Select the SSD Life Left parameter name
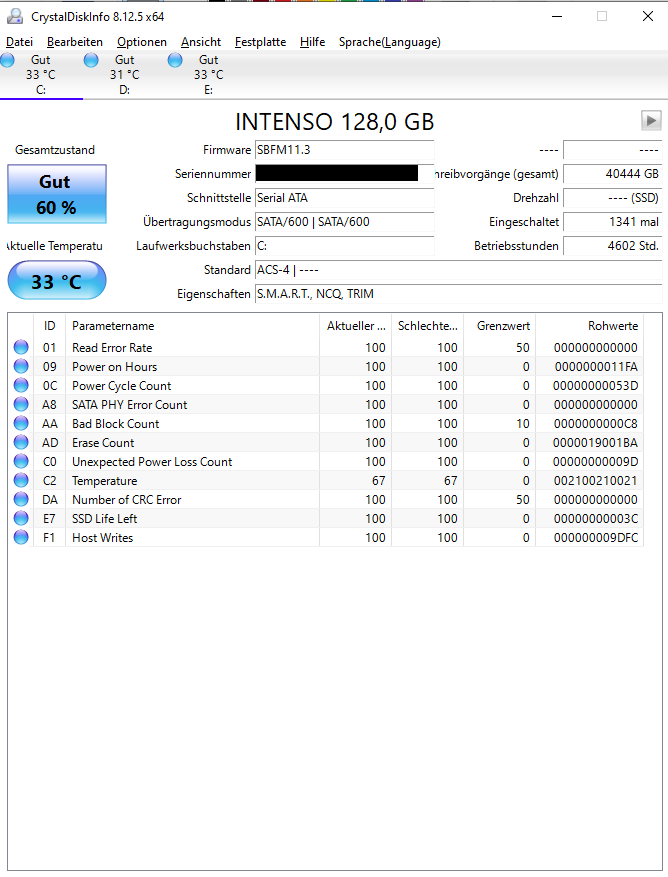The width and height of the screenshot is (668, 877). coord(104,519)
